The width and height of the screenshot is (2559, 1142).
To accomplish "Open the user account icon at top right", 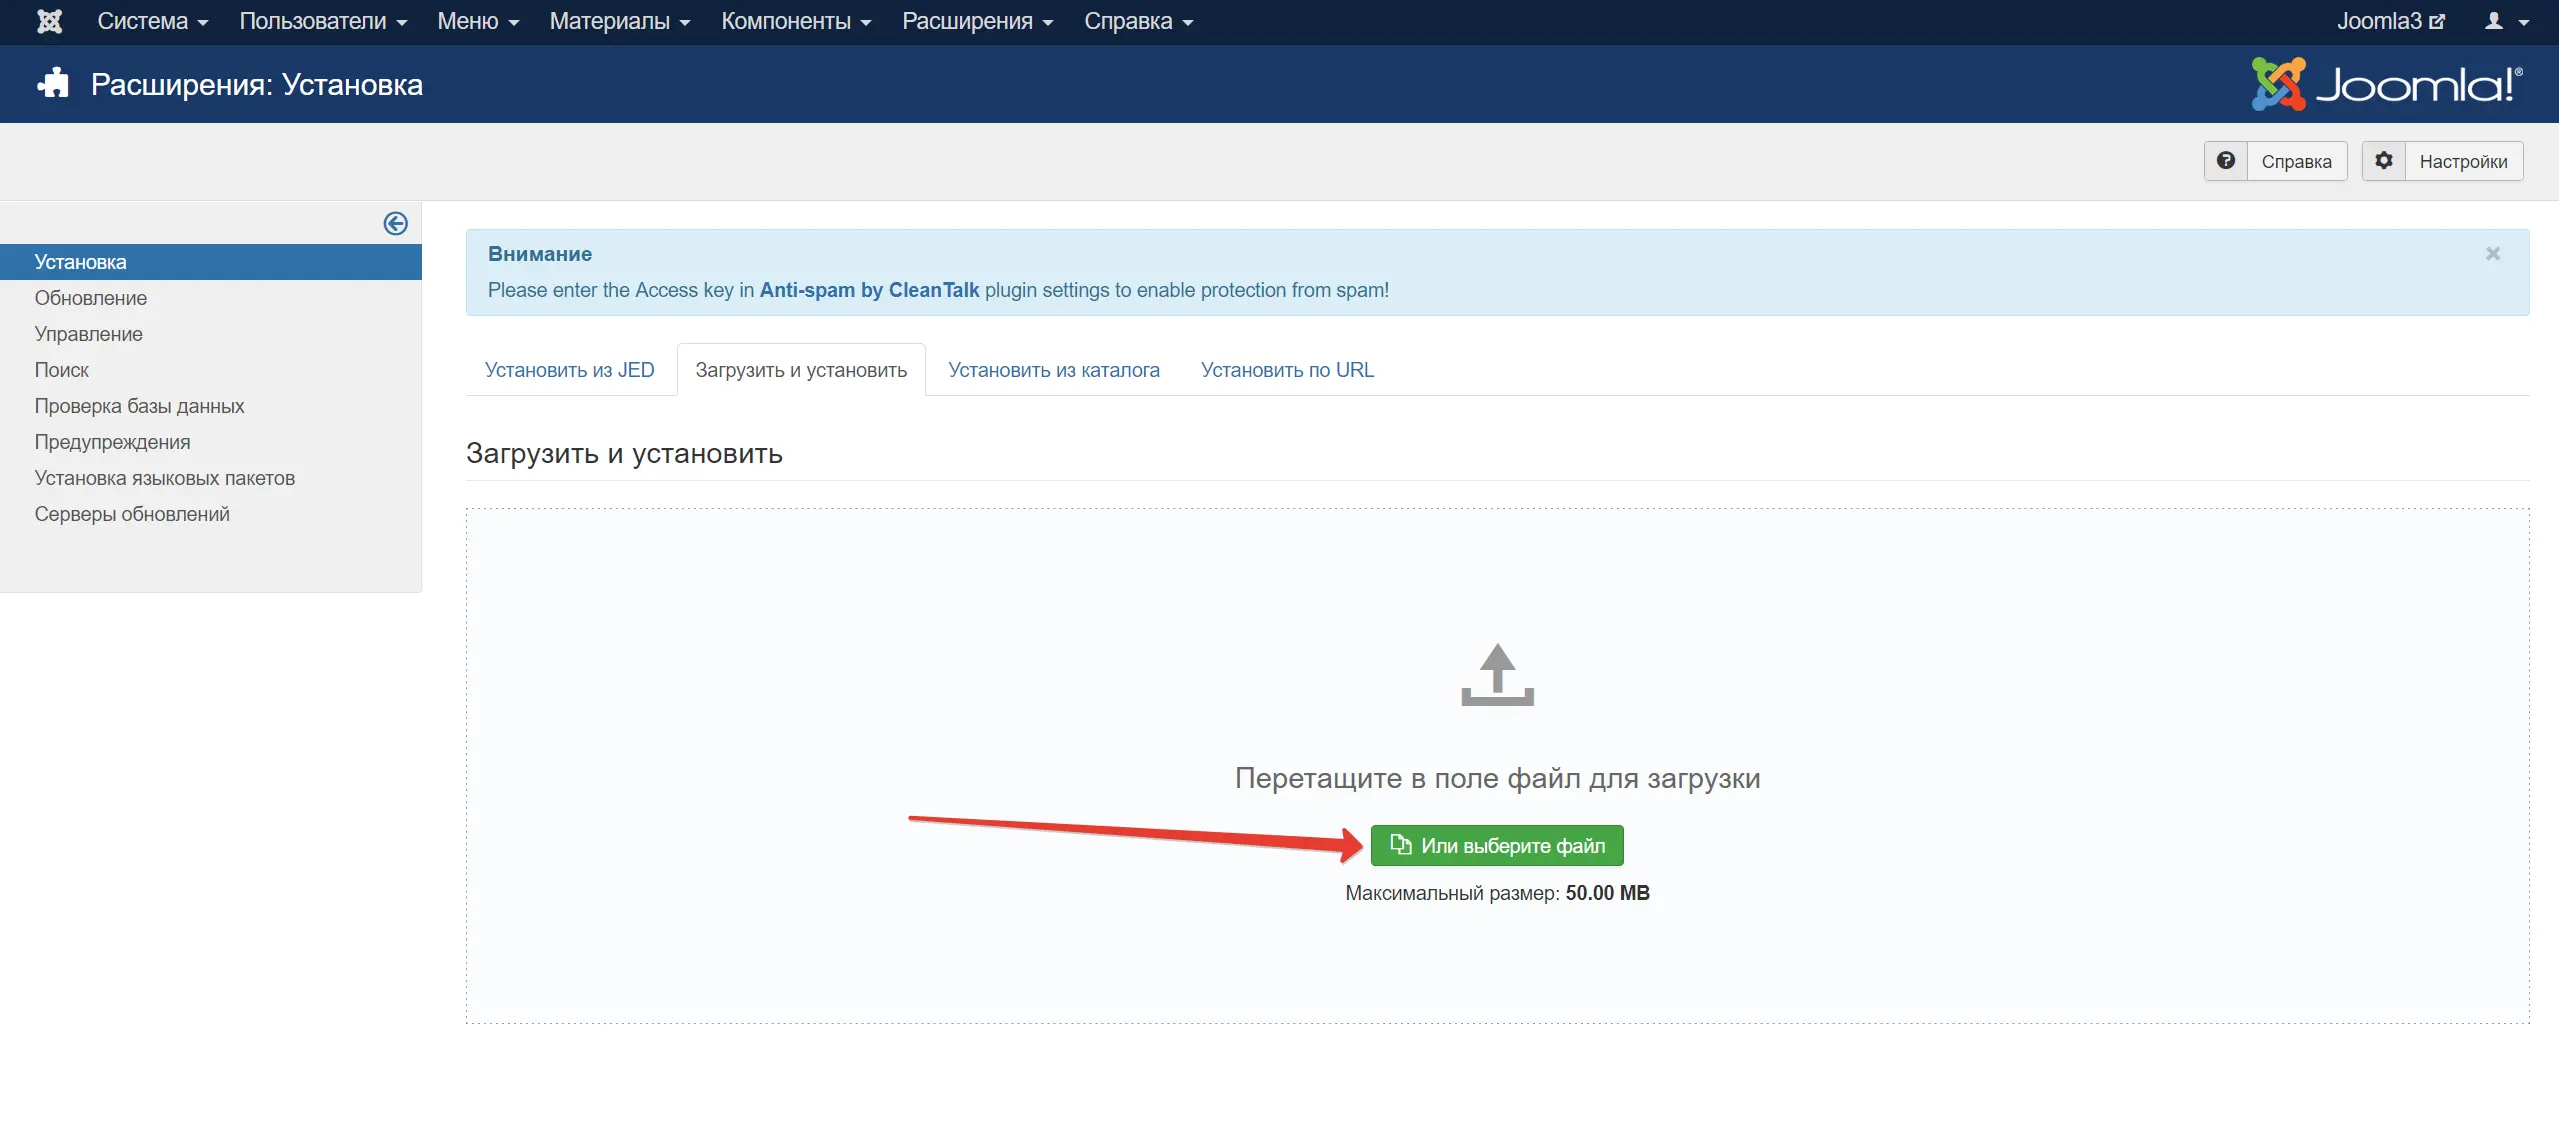I will (x=2494, y=21).
